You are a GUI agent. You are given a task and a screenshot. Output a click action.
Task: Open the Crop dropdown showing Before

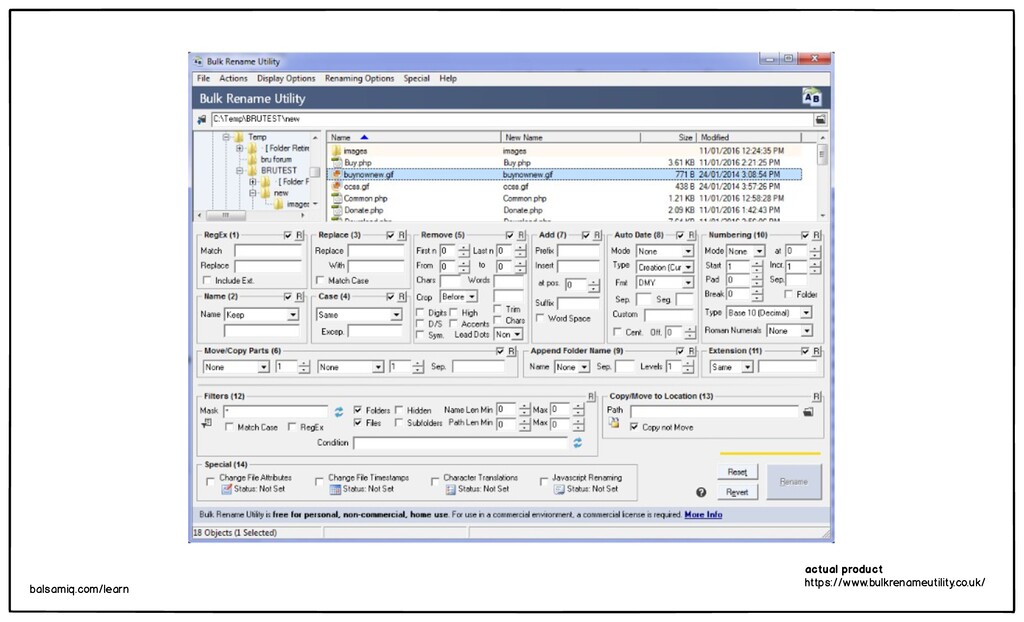pyautogui.click(x=472, y=297)
